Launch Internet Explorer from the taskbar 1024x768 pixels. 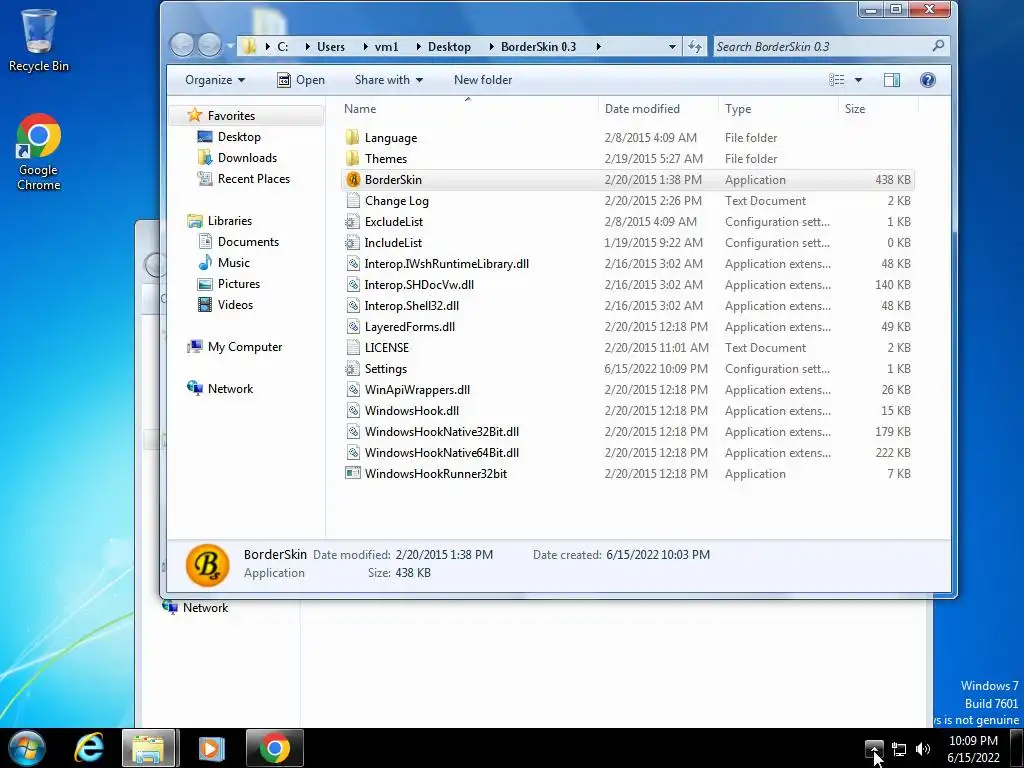(89, 748)
